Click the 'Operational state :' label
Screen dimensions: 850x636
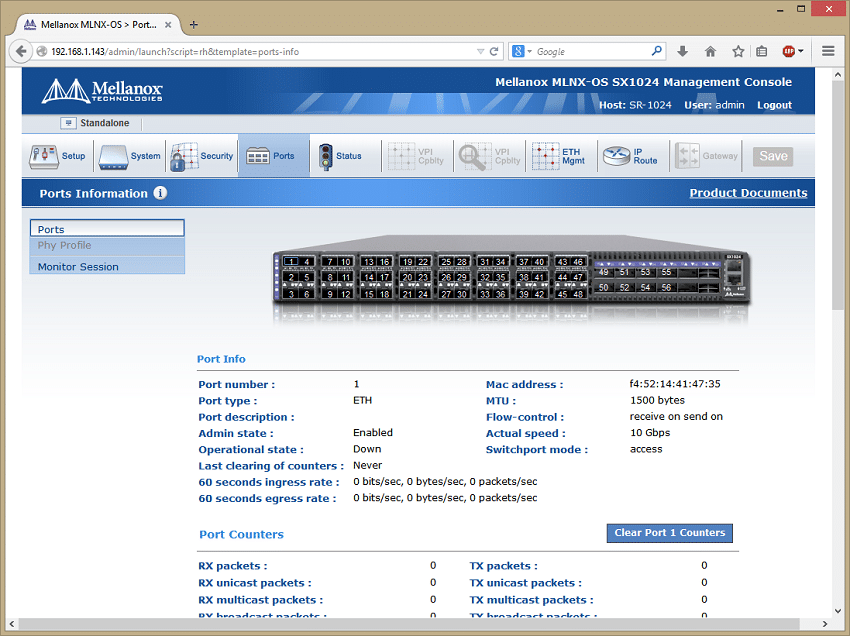(x=251, y=449)
